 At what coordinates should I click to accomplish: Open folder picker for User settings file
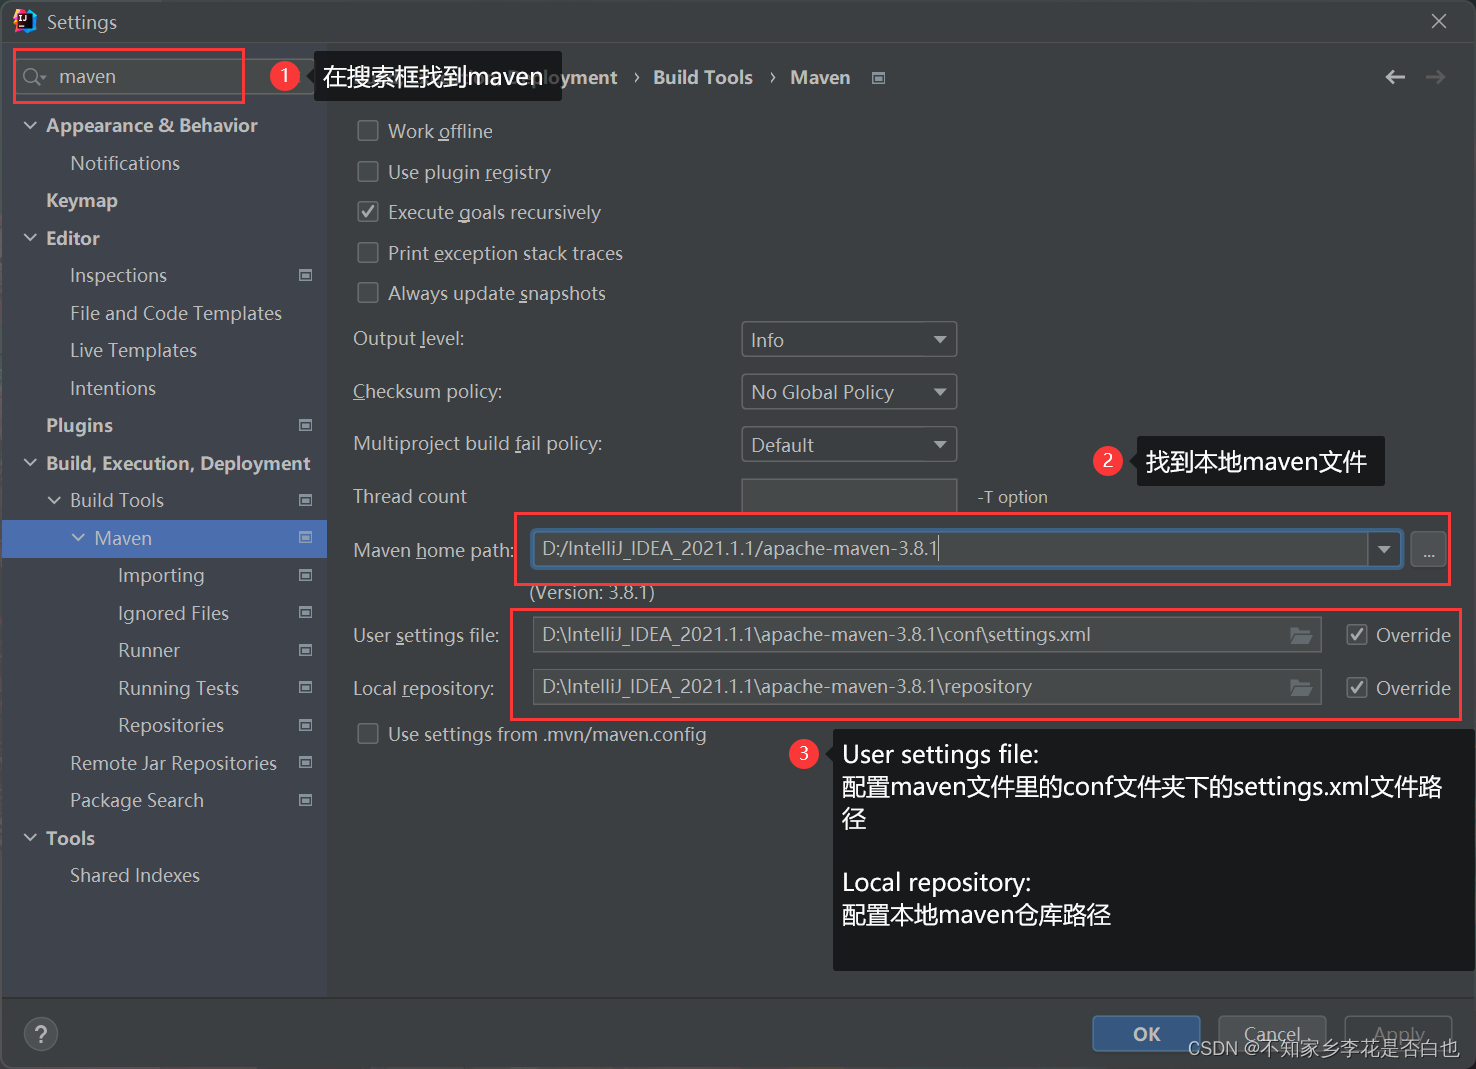click(1300, 634)
